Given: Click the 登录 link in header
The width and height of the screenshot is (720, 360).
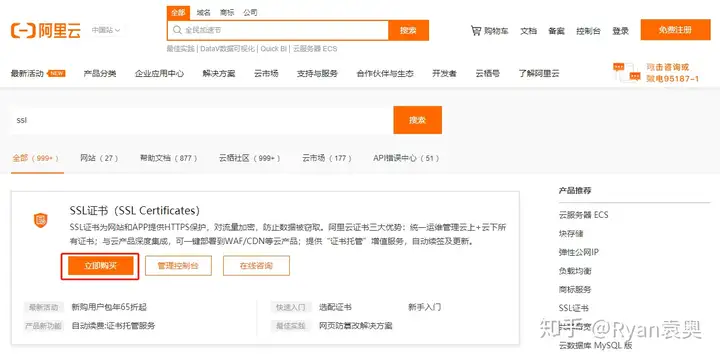Looking at the screenshot, I should [x=620, y=31].
